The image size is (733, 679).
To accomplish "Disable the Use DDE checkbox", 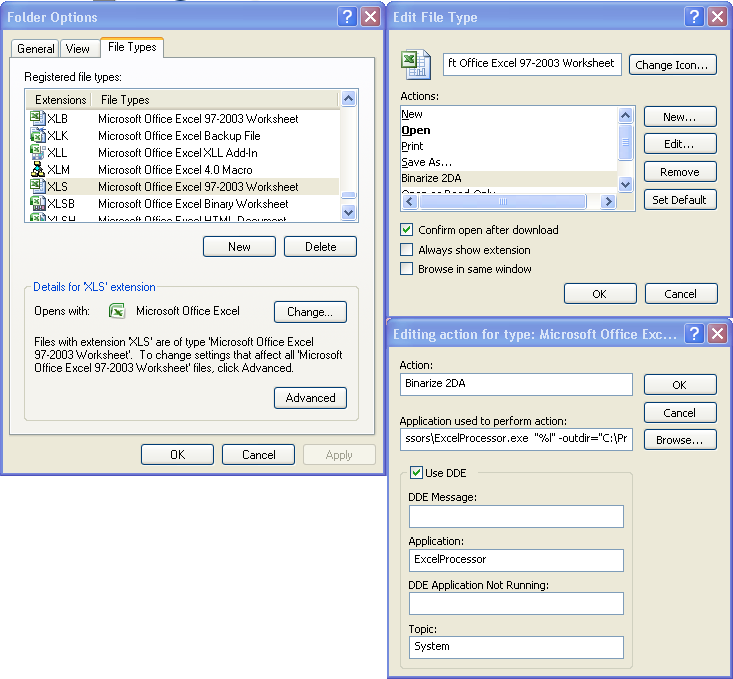I will tap(417, 473).
